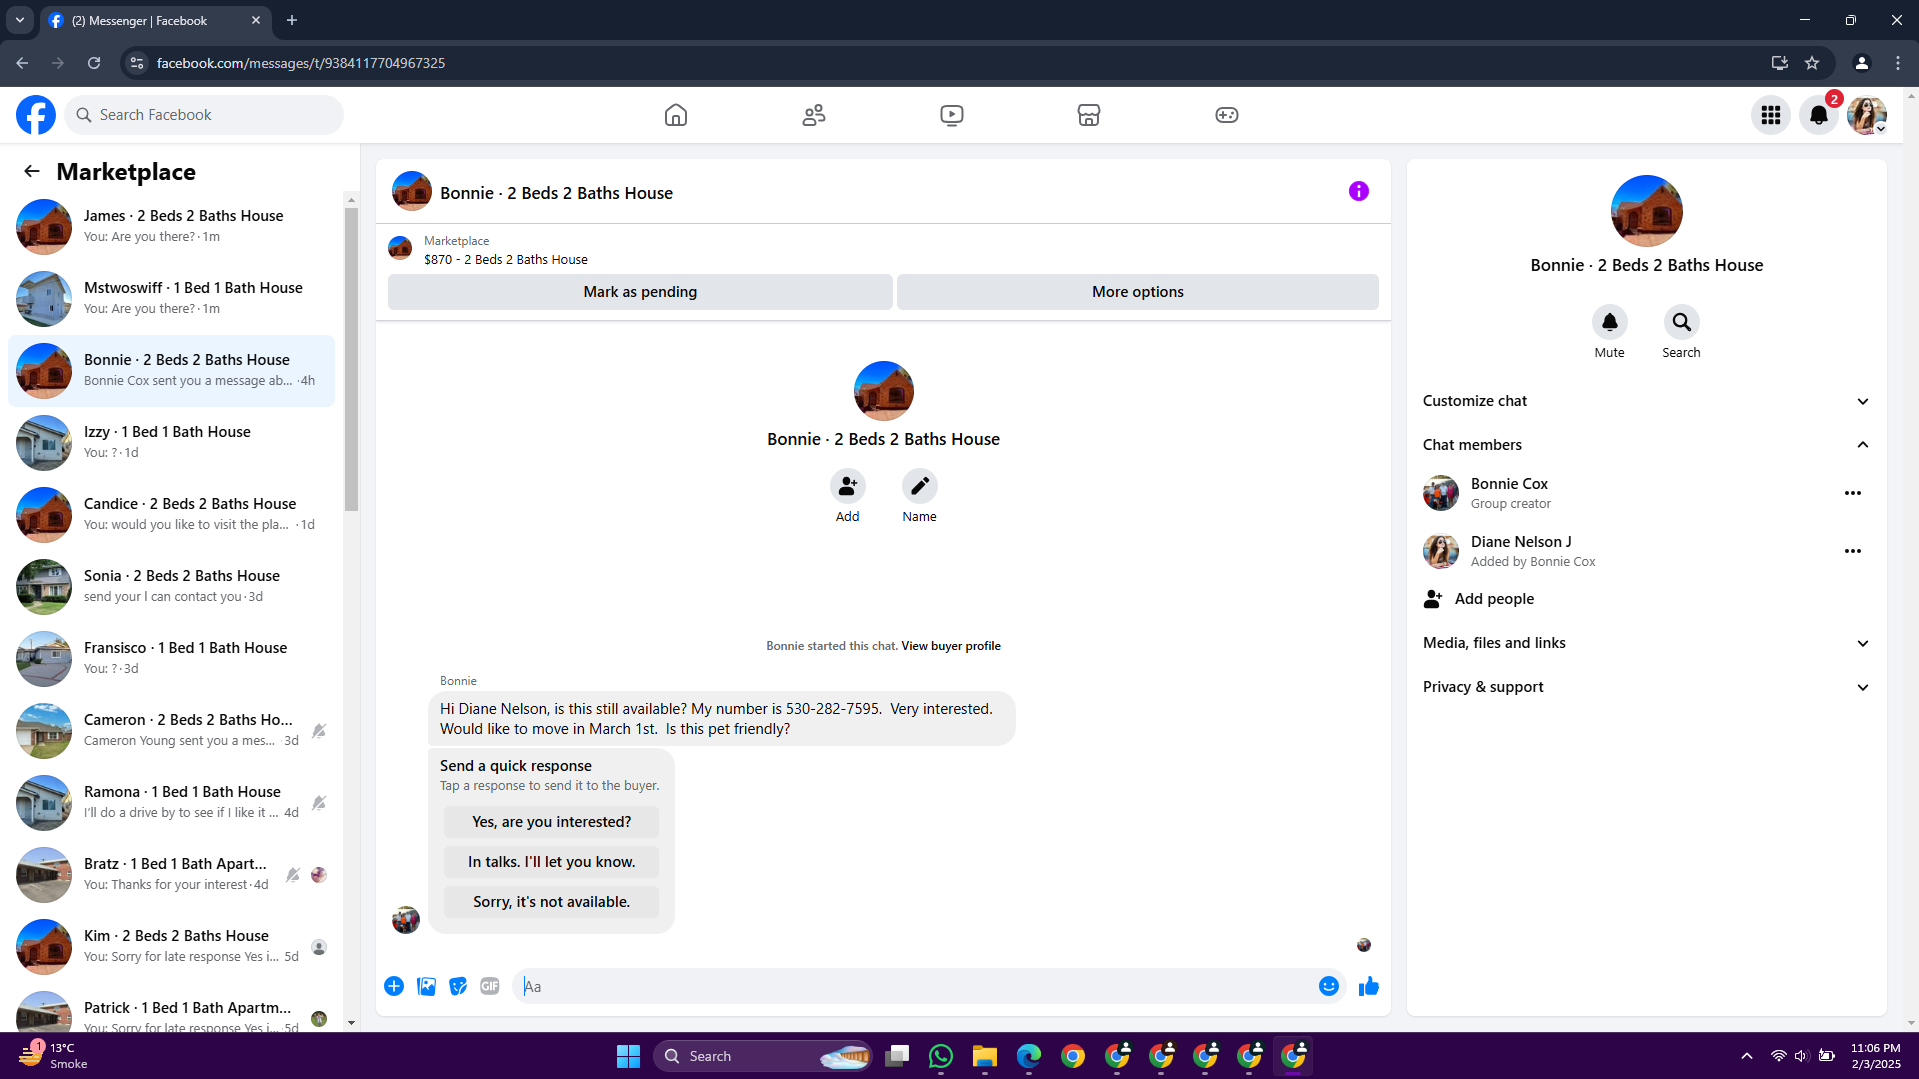Unmute the Cameron conversation bell icon

pyautogui.click(x=319, y=731)
